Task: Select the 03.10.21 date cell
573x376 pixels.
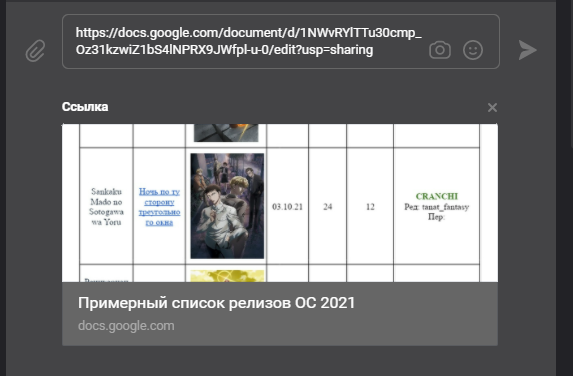Action: (x=288, y=206)
